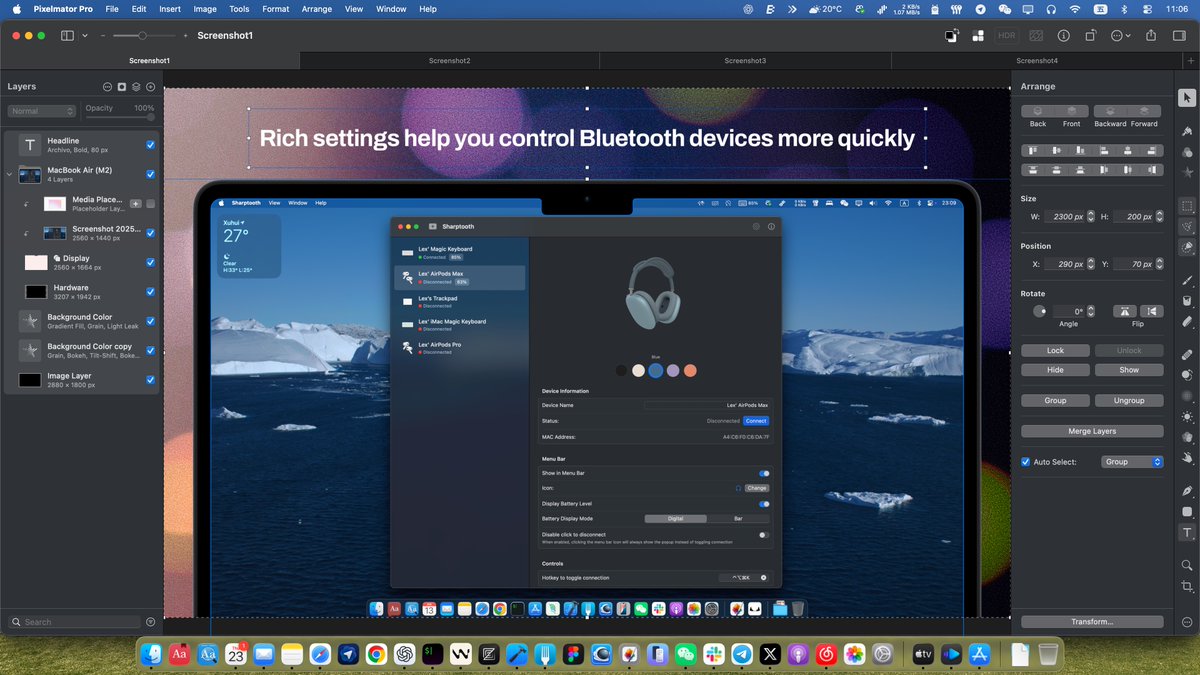Click the swap colors icon in toolbar
Screen dimensions: 1200x675
click(951, 35)
